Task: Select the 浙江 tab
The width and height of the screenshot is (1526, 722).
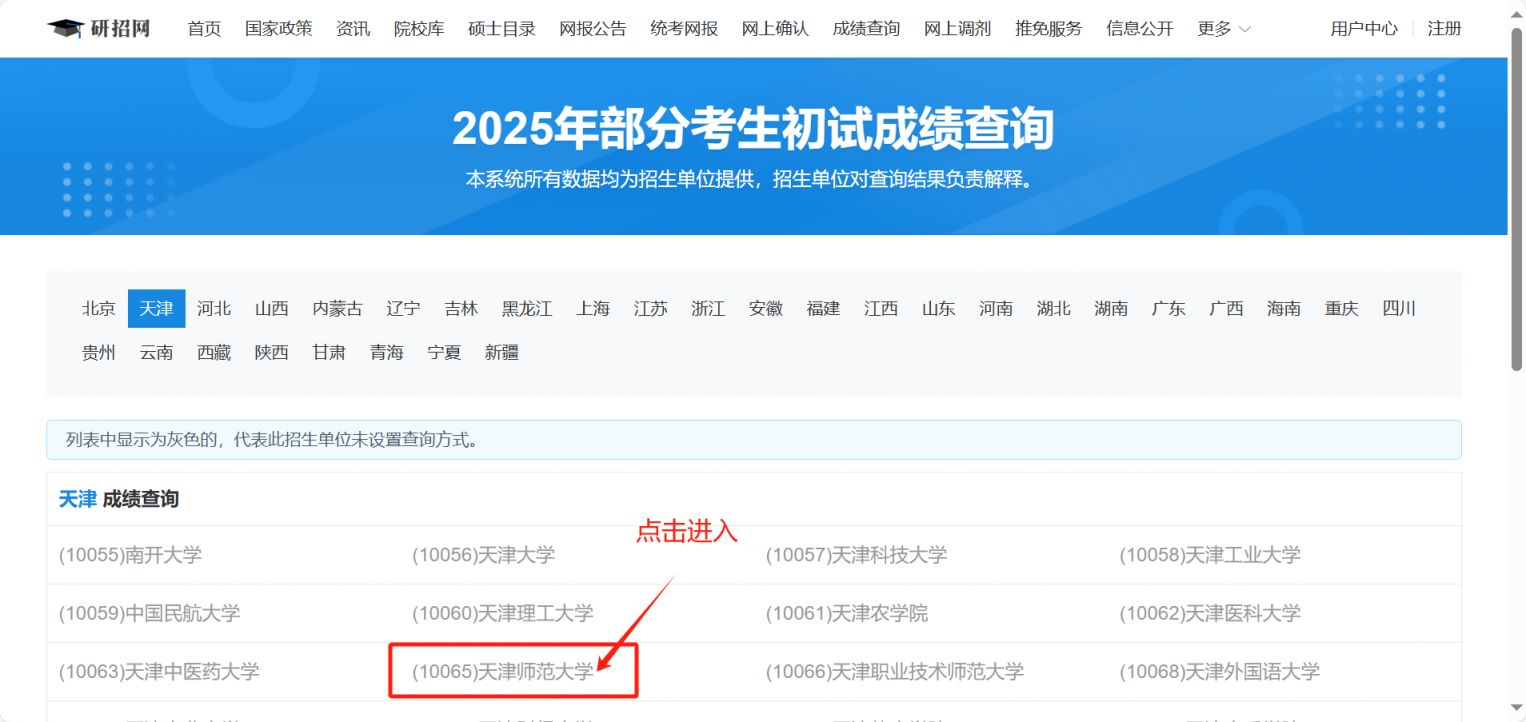Action: pos(708,309)
